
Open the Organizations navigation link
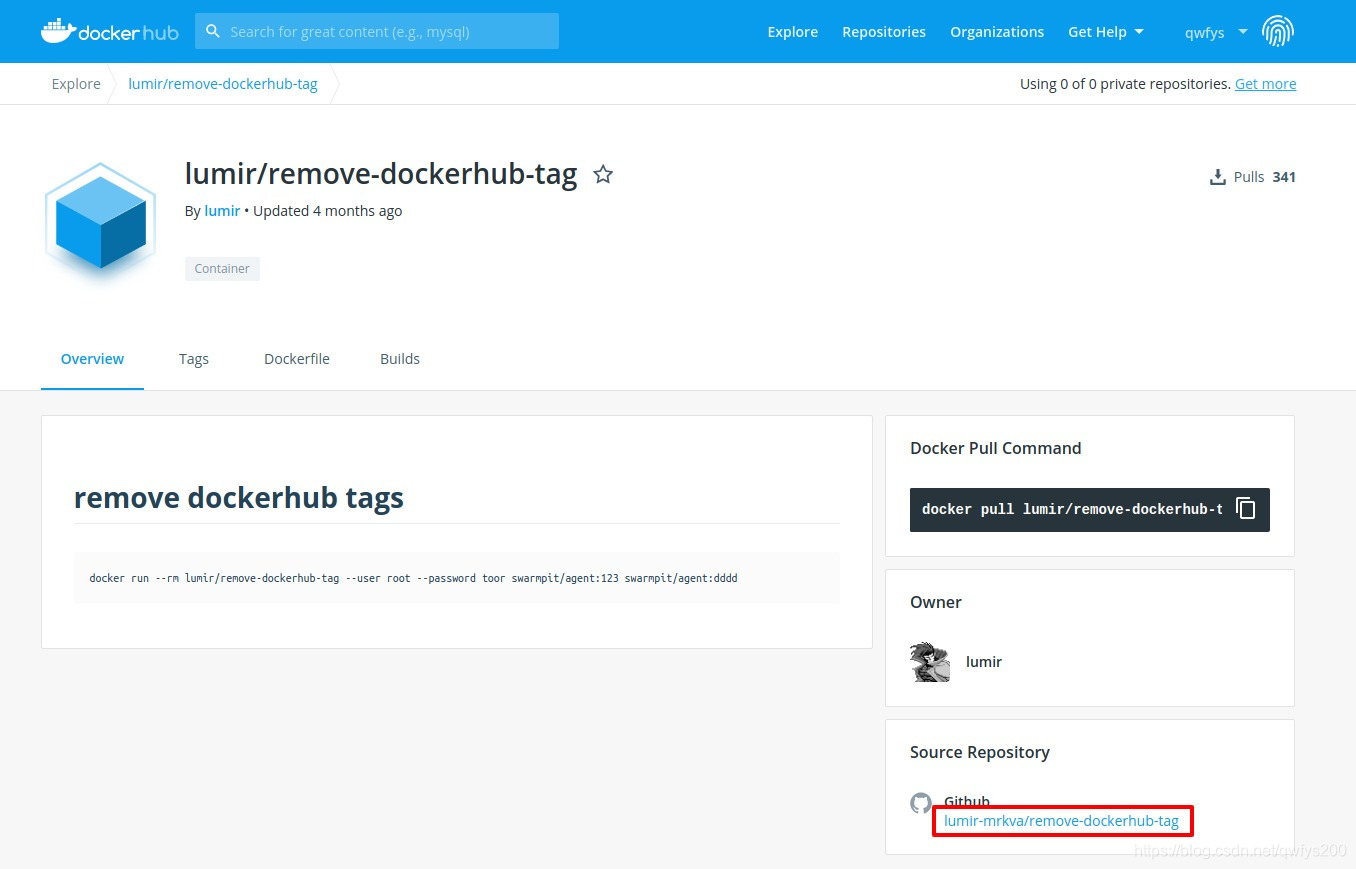tap(997, 32)
